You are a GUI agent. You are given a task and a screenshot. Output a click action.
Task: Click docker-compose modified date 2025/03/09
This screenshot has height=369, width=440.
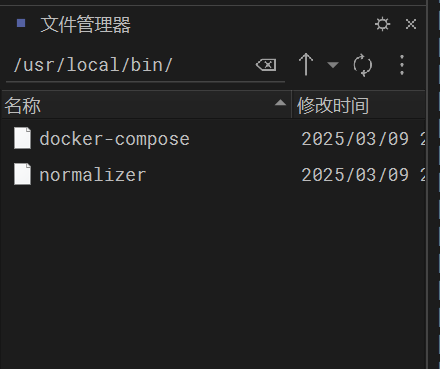[355, 139]
